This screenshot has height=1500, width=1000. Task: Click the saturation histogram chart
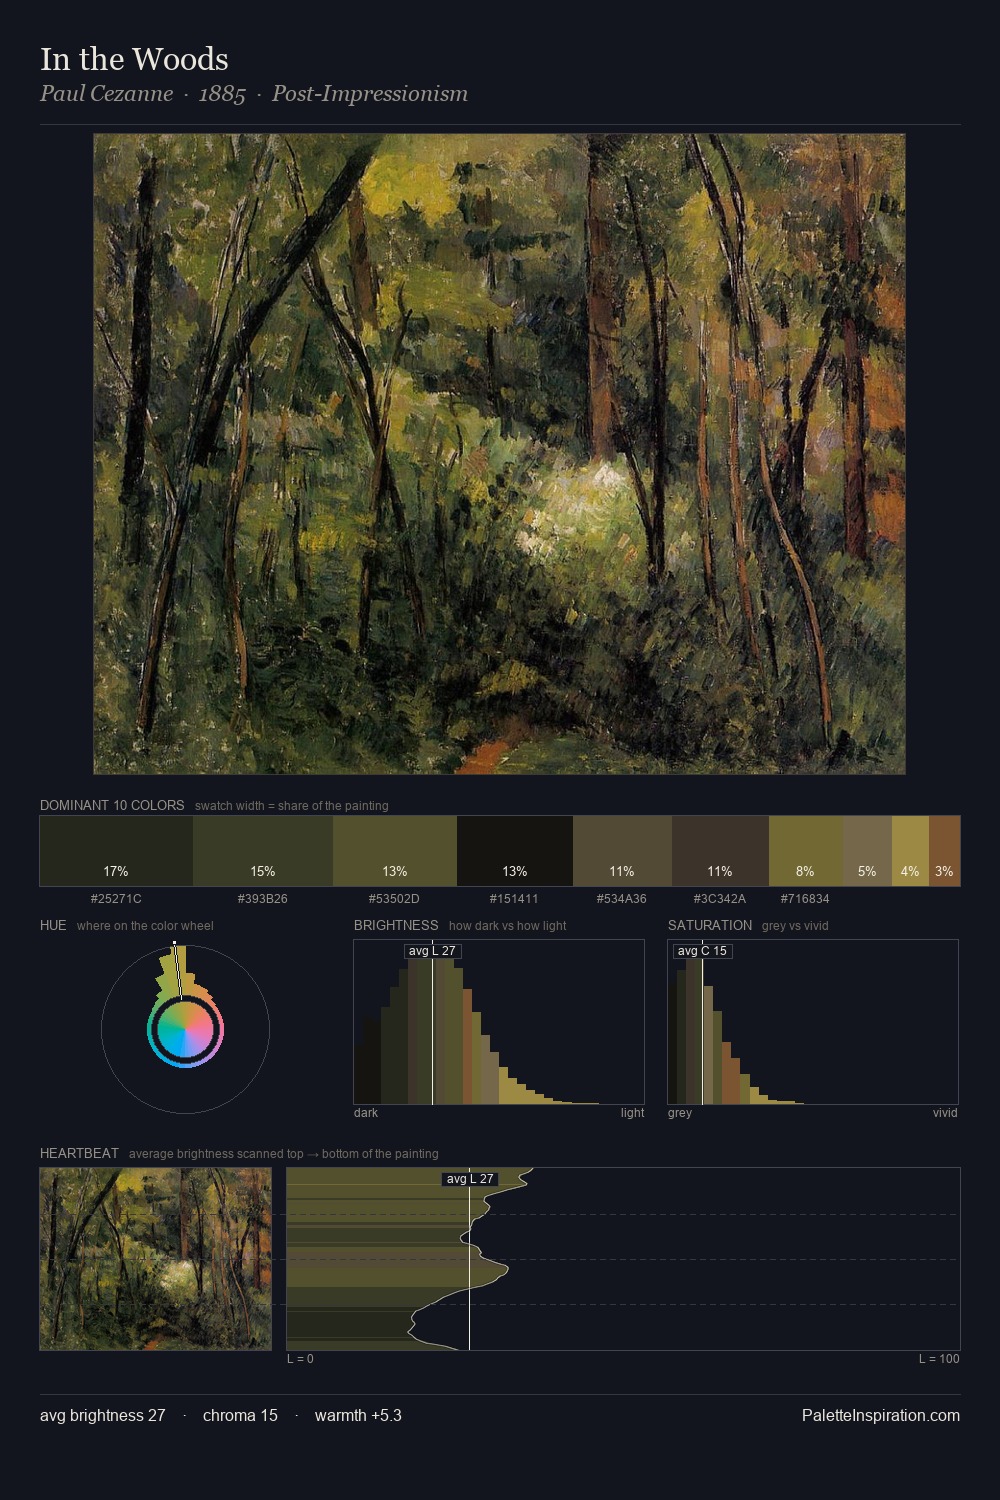tap(813, 1022)
